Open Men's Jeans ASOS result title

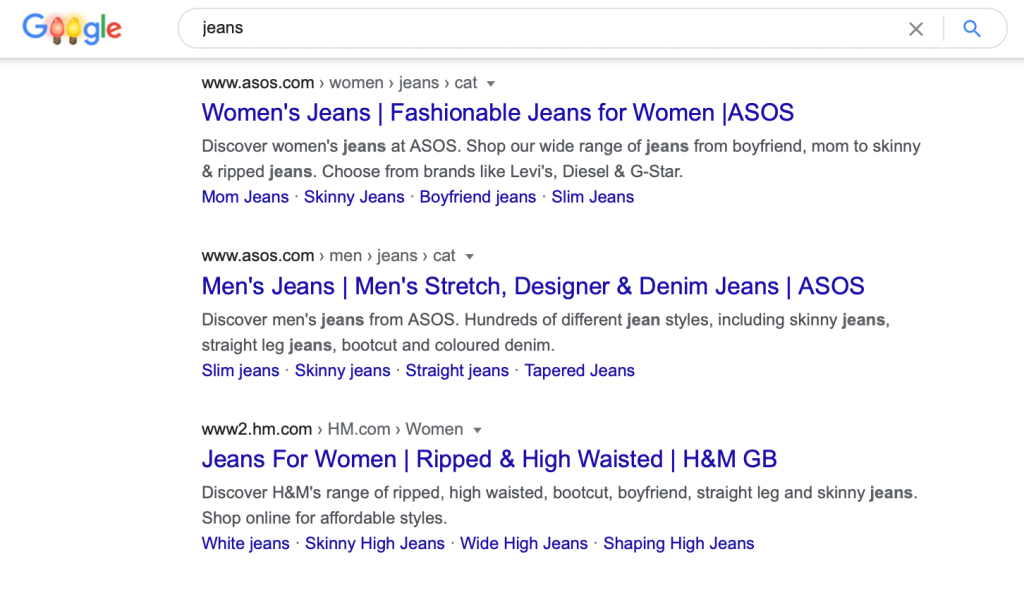[533, 286]
